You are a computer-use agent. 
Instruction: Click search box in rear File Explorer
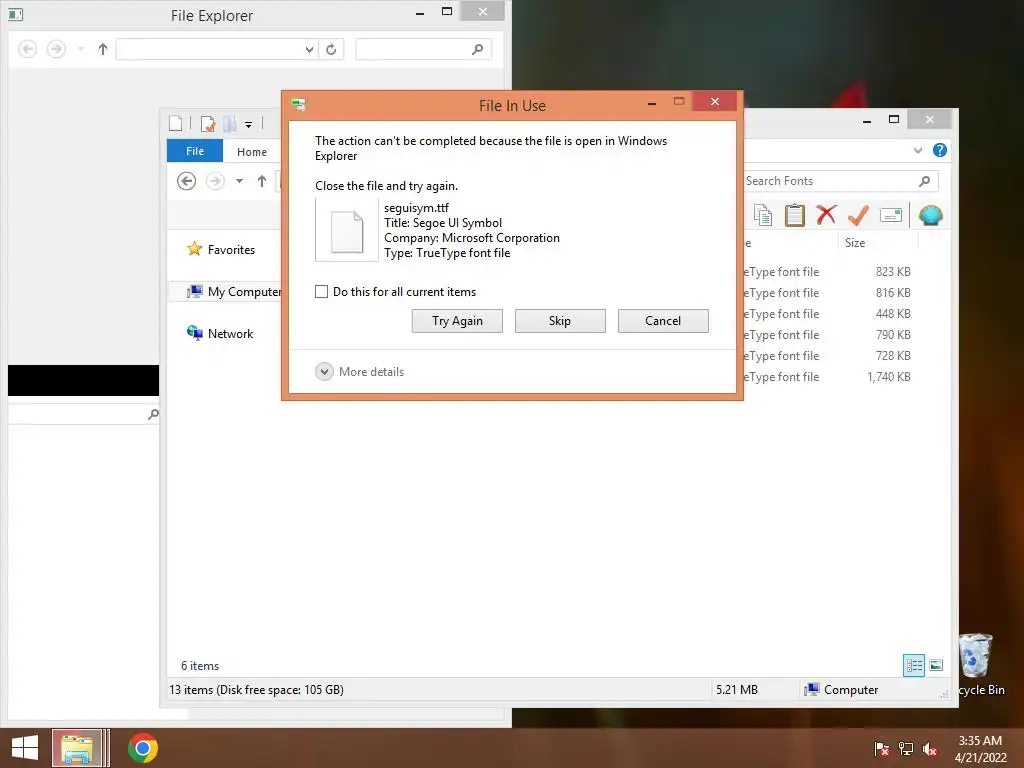pyautogui.click(x=424, y=49)
